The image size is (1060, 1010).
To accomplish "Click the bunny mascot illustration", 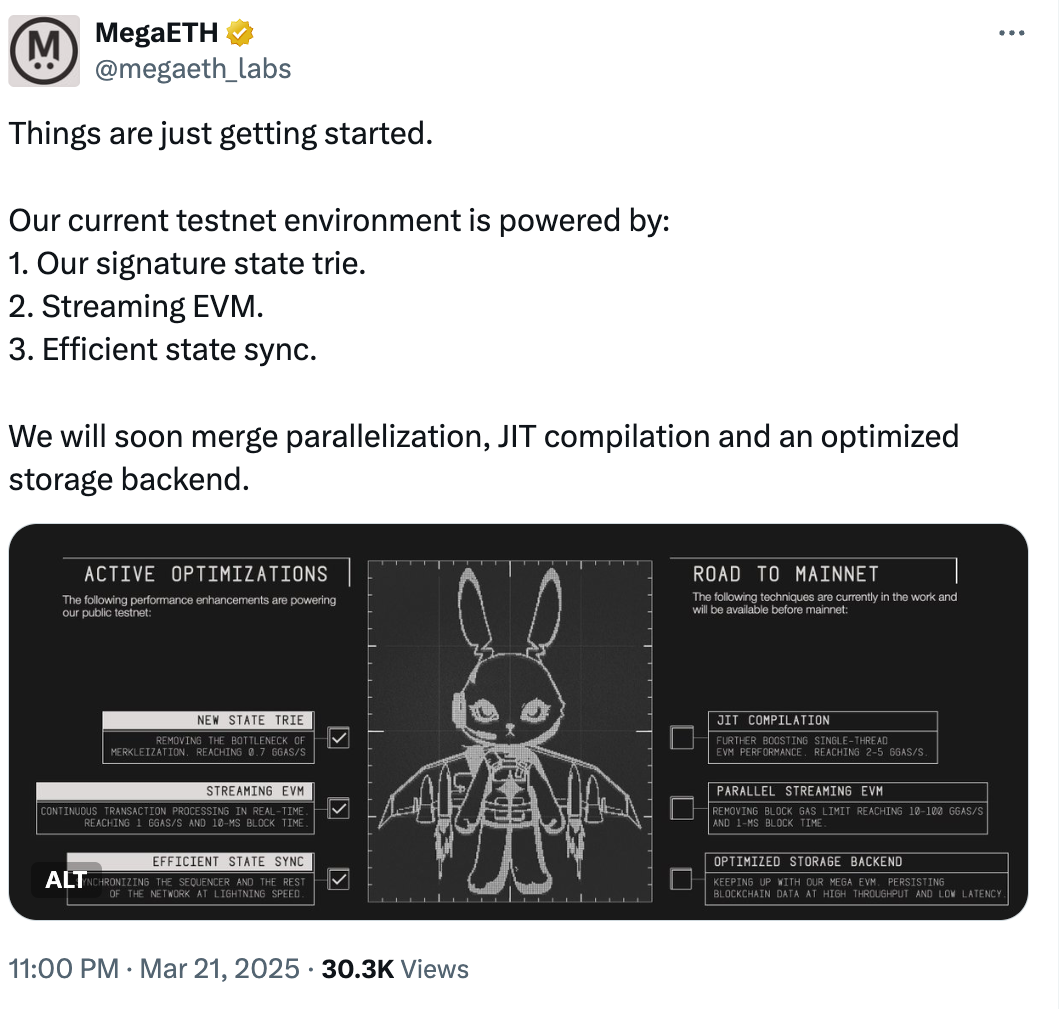I will click(x=509, y=730).
